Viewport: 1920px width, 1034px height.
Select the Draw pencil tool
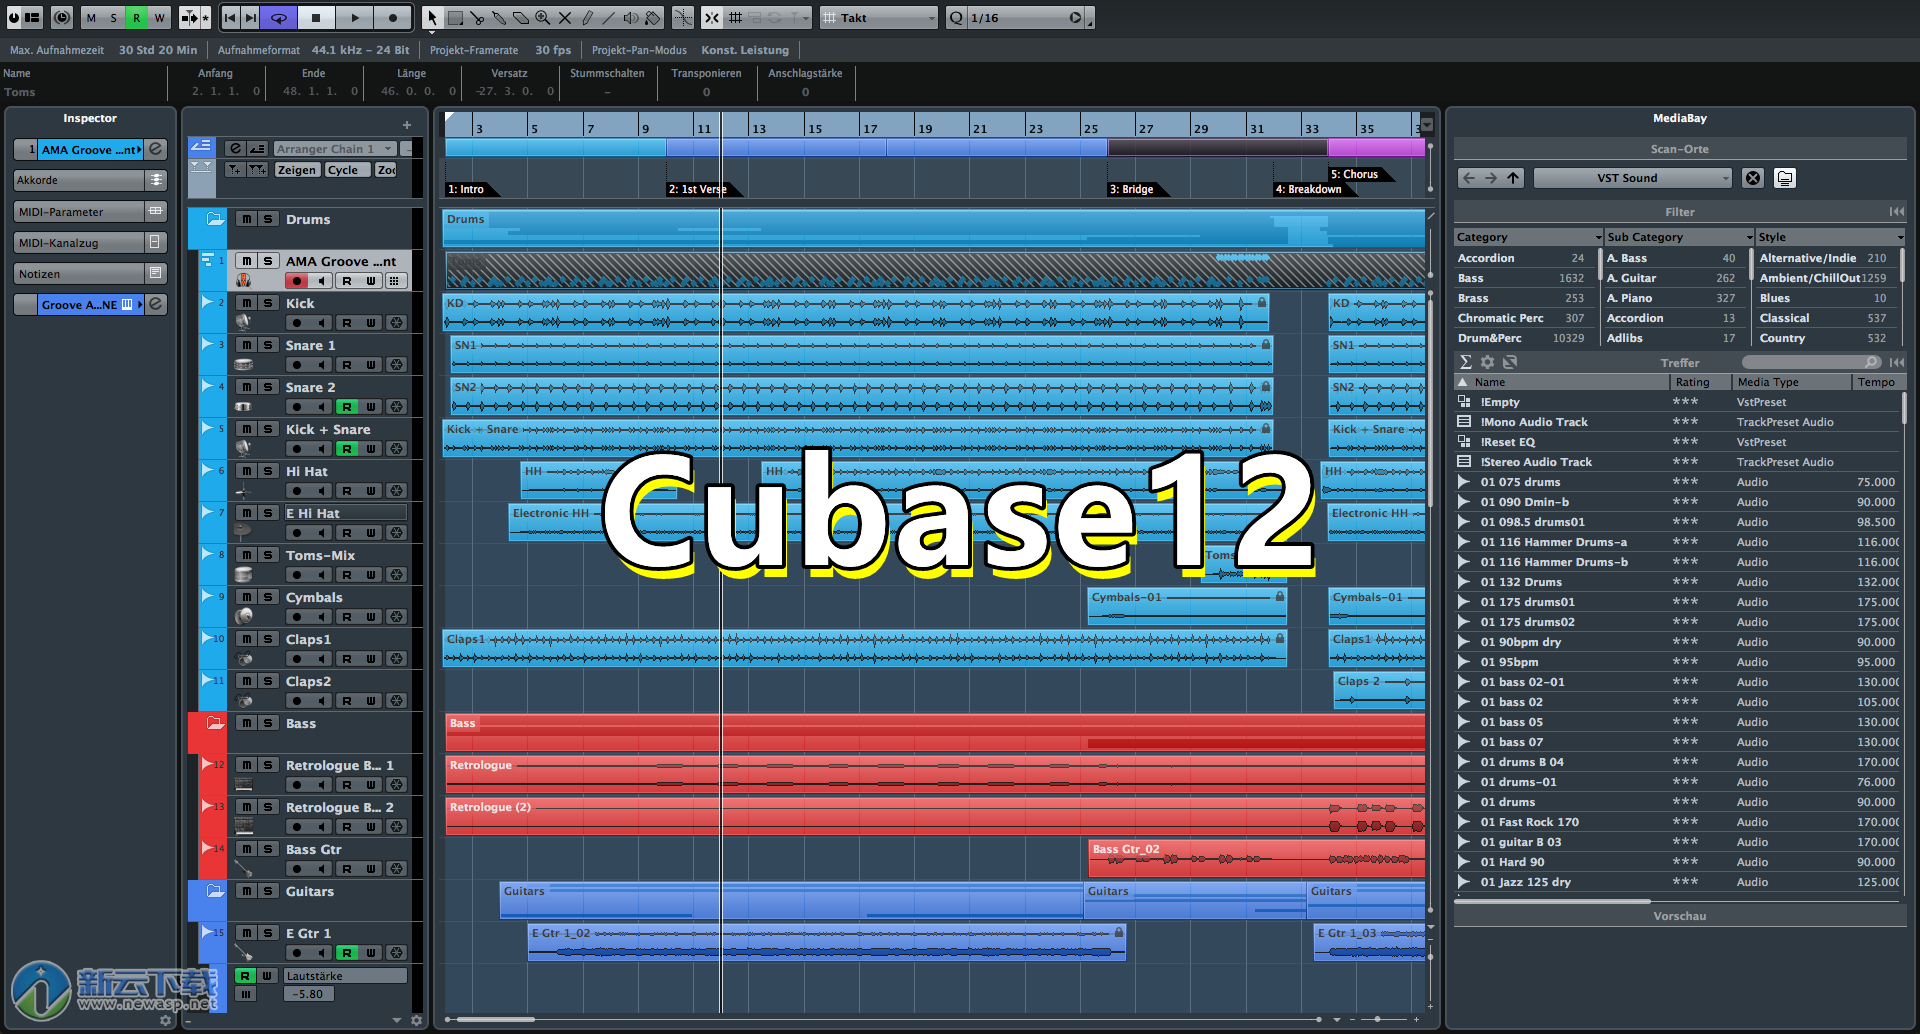pyautogui.click(x=587, y=18)
